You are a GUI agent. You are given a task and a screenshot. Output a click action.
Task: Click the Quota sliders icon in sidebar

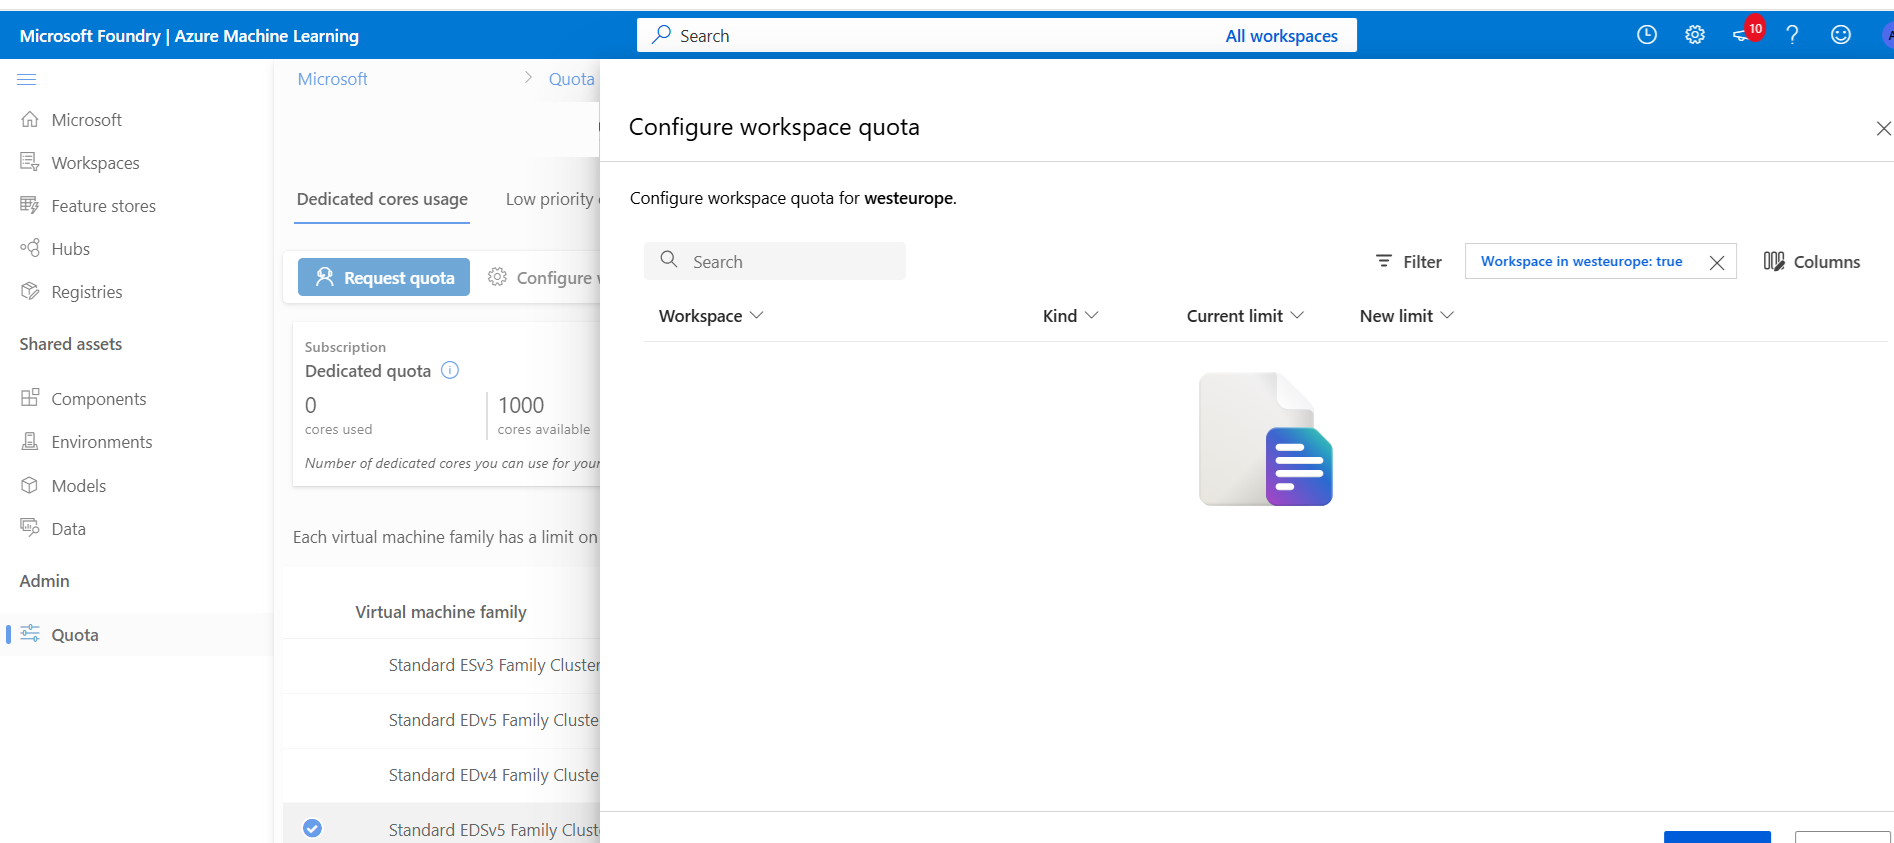point(30,634)
